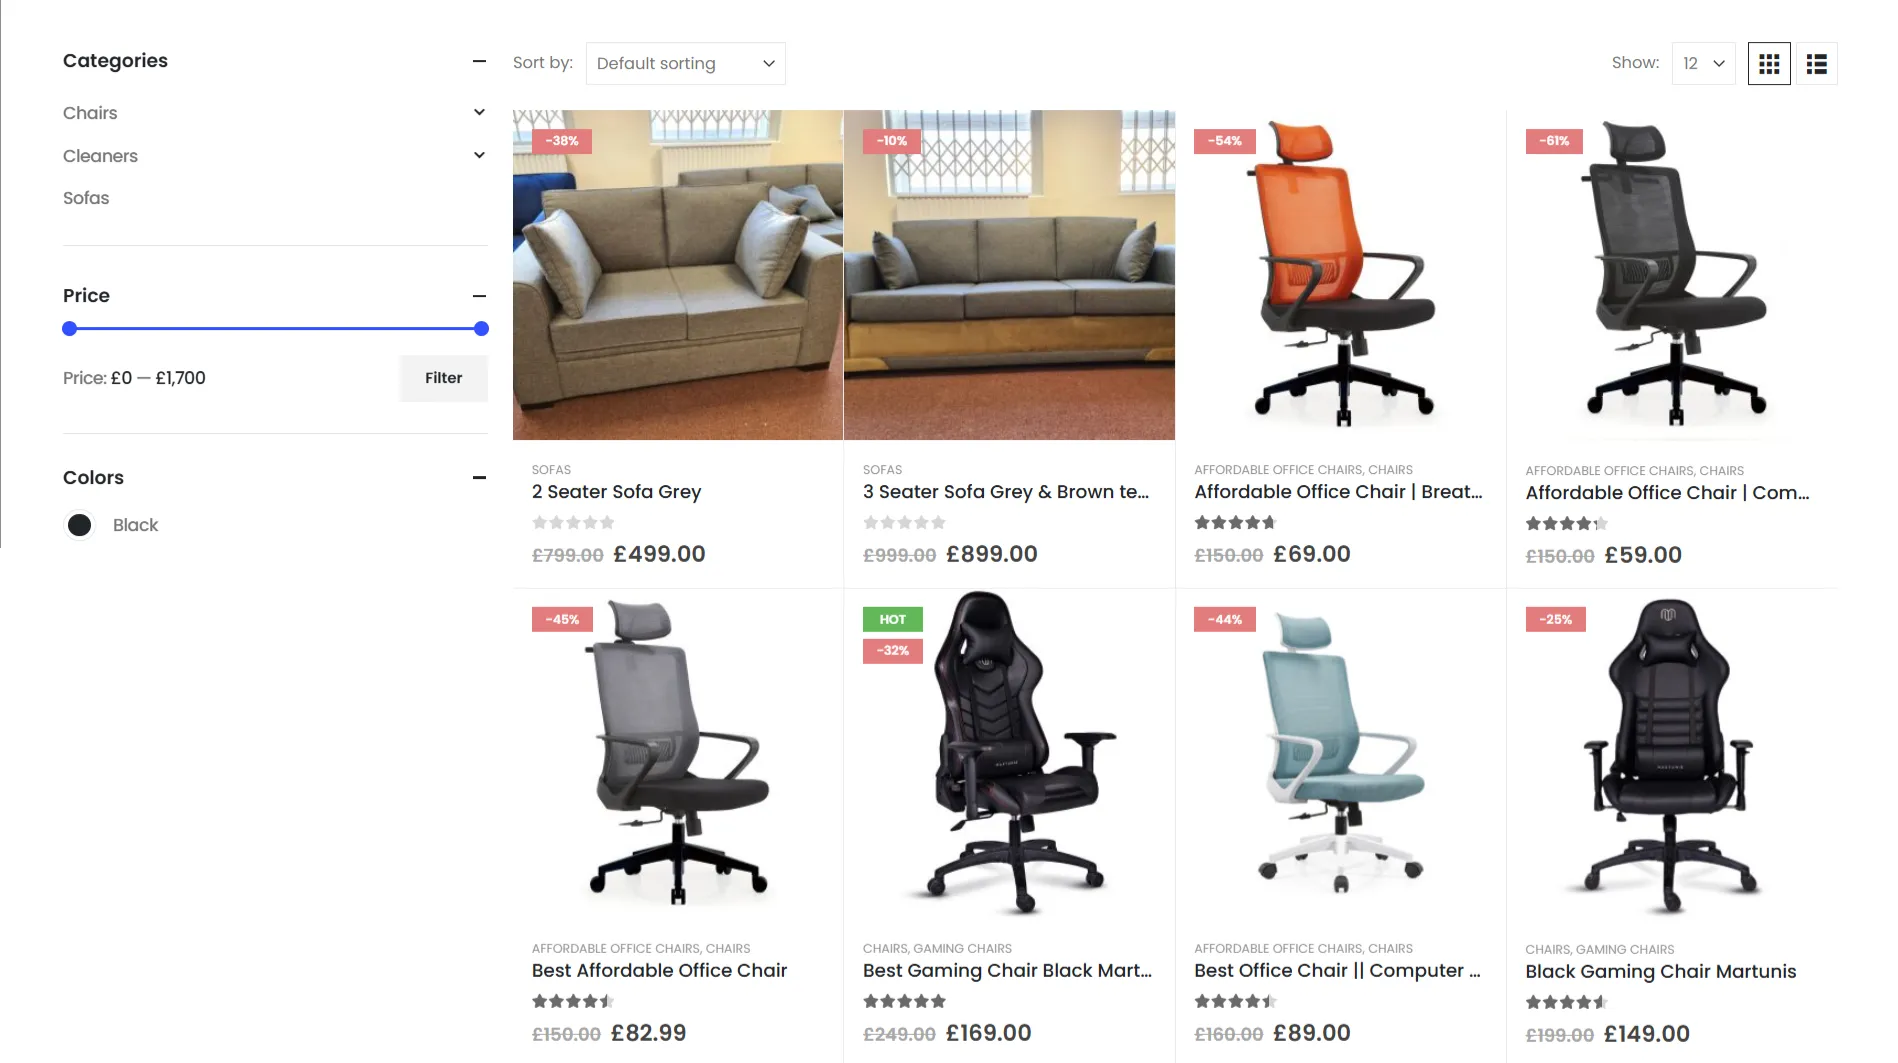
Task: Open the orange office chair product image
Action: click(x=1340, y=275)
